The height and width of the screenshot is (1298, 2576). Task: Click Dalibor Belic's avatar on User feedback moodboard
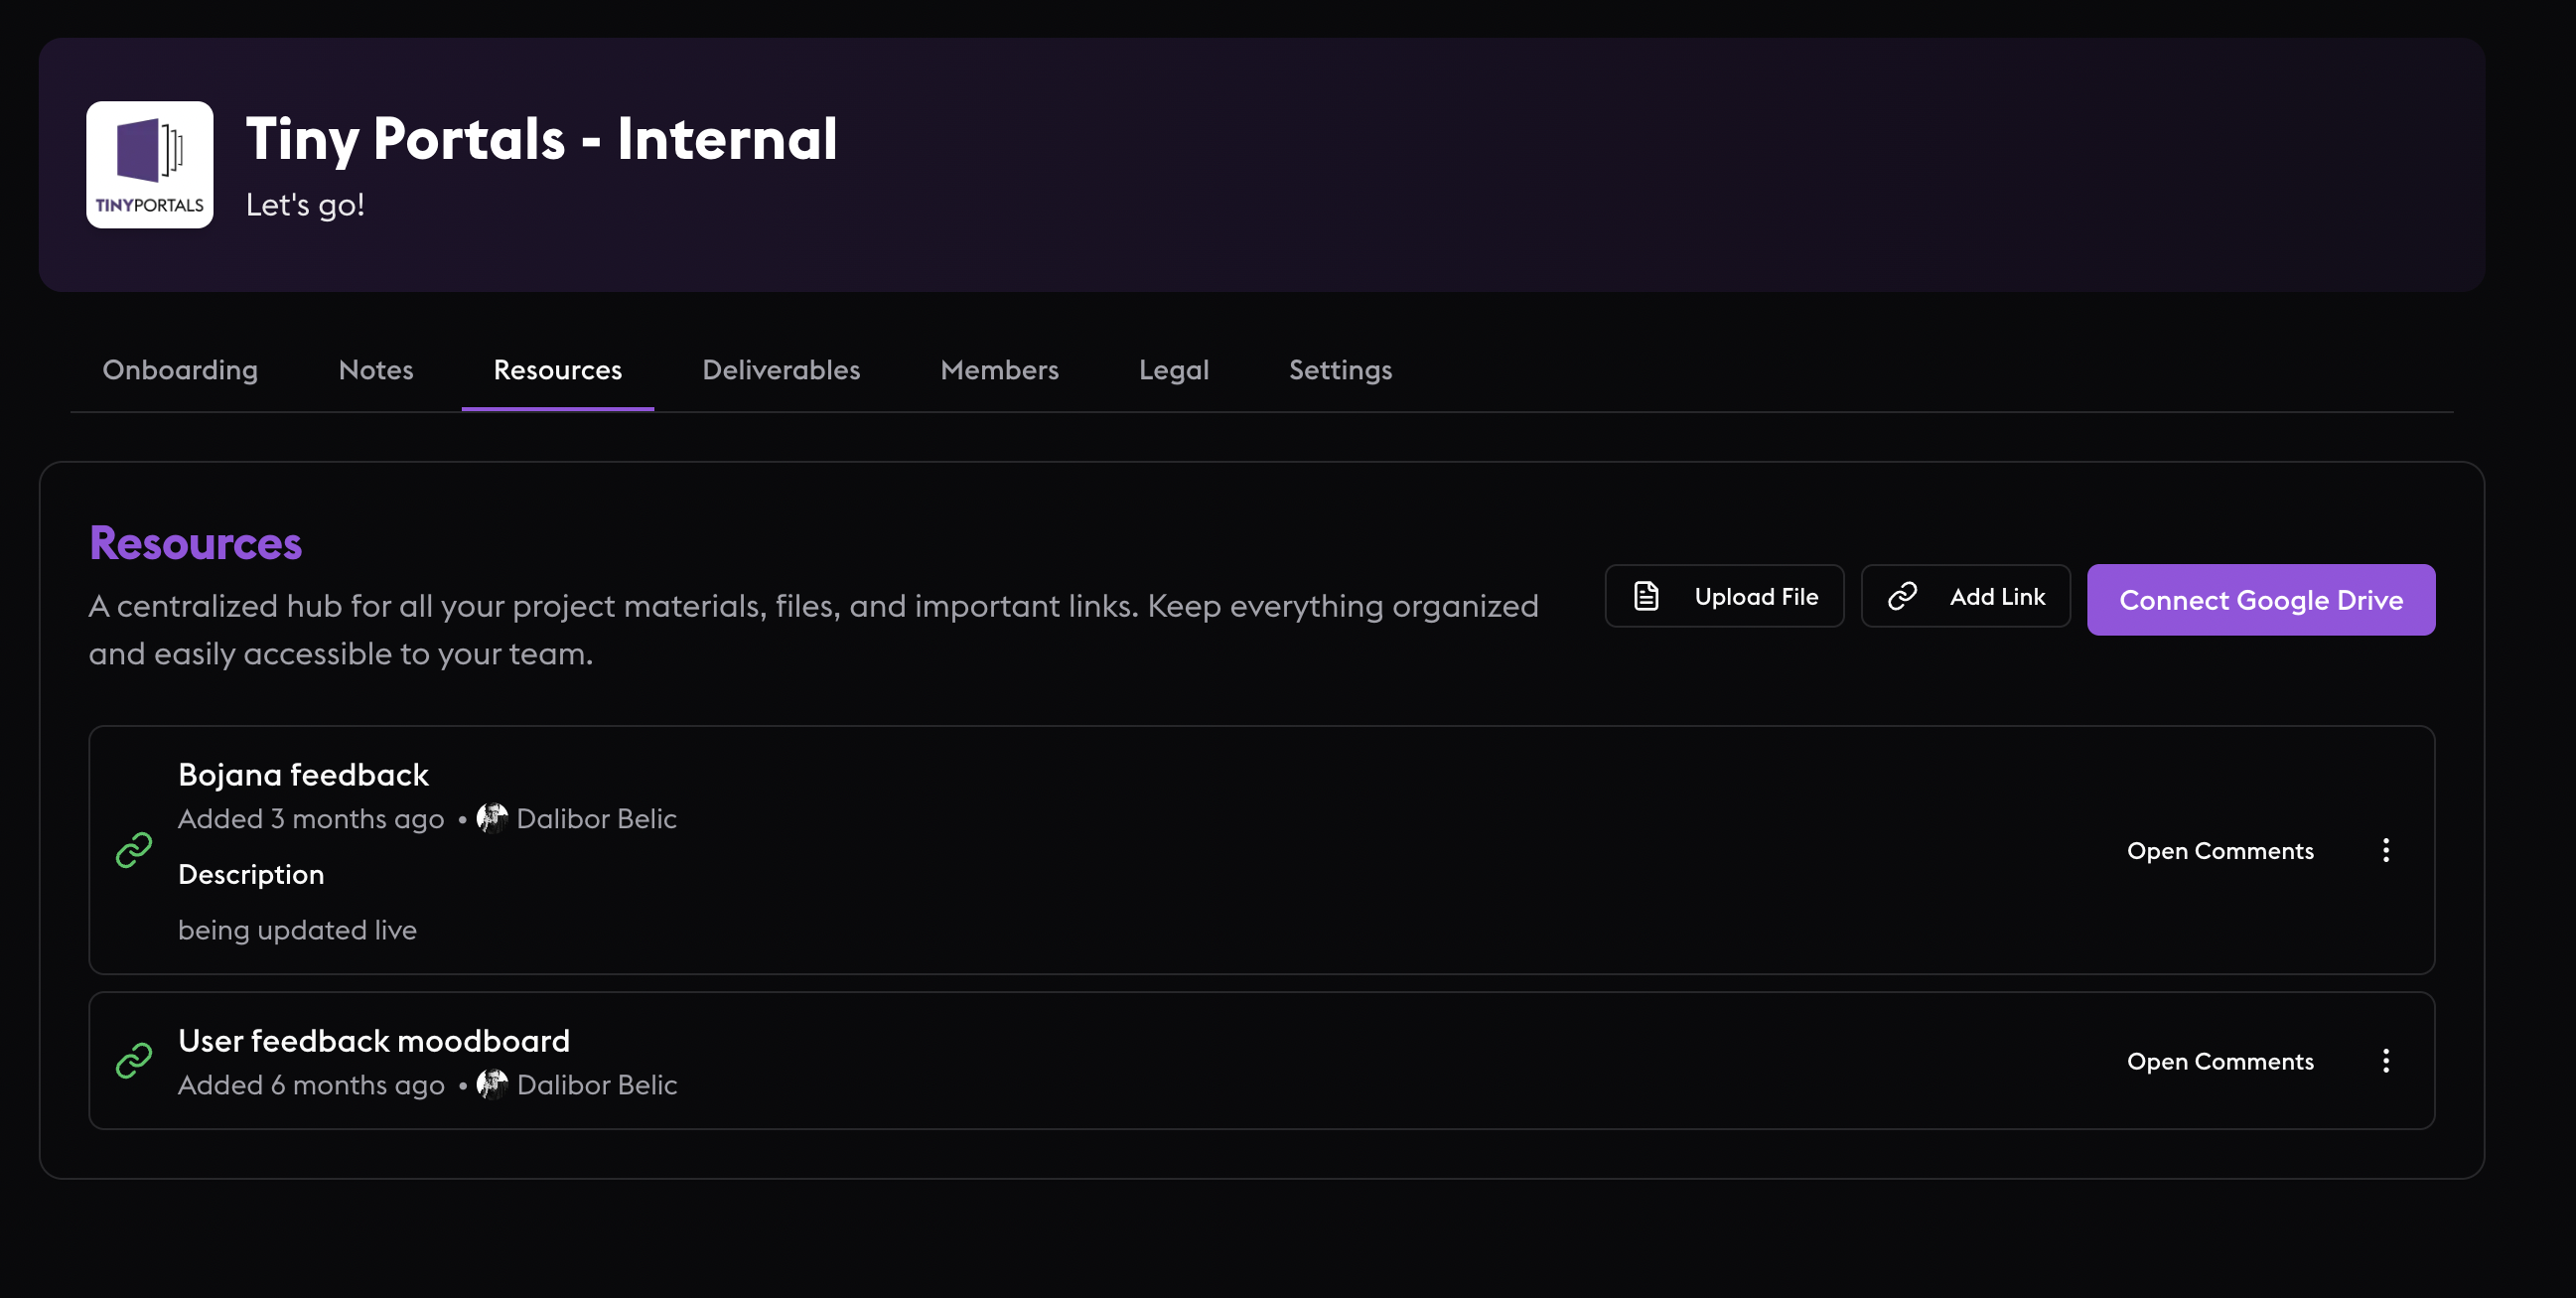pyautogui.click(x=492, y=1084)
